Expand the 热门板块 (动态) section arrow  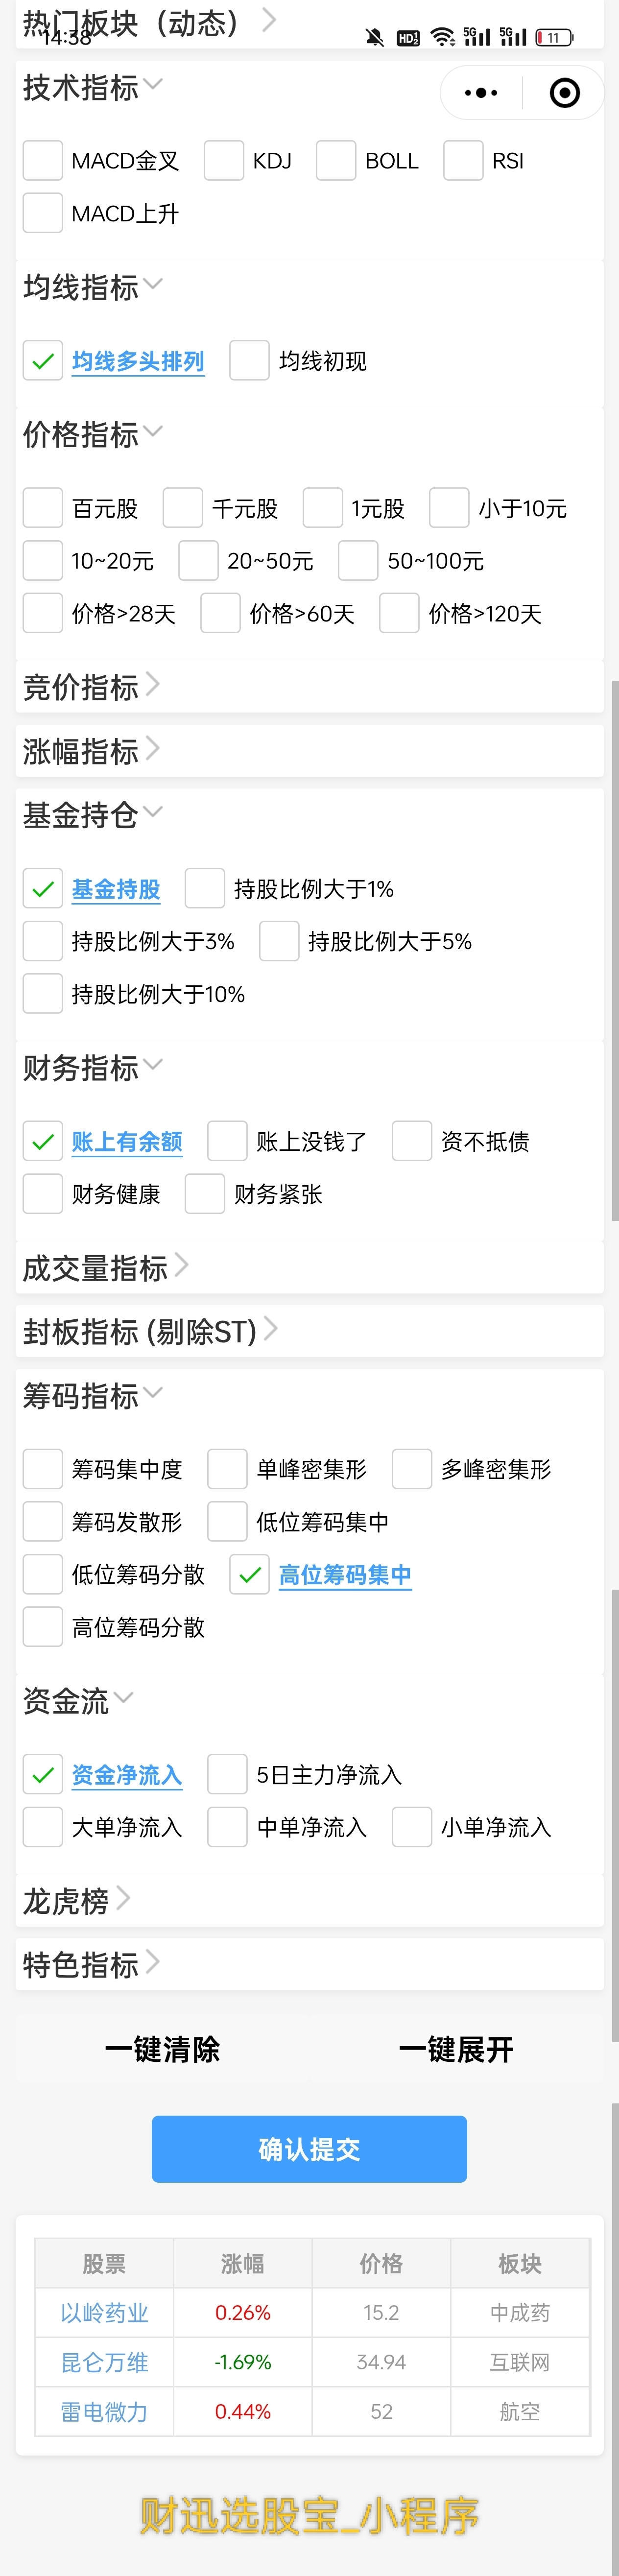pyautogui.click(x=269, y=20)
